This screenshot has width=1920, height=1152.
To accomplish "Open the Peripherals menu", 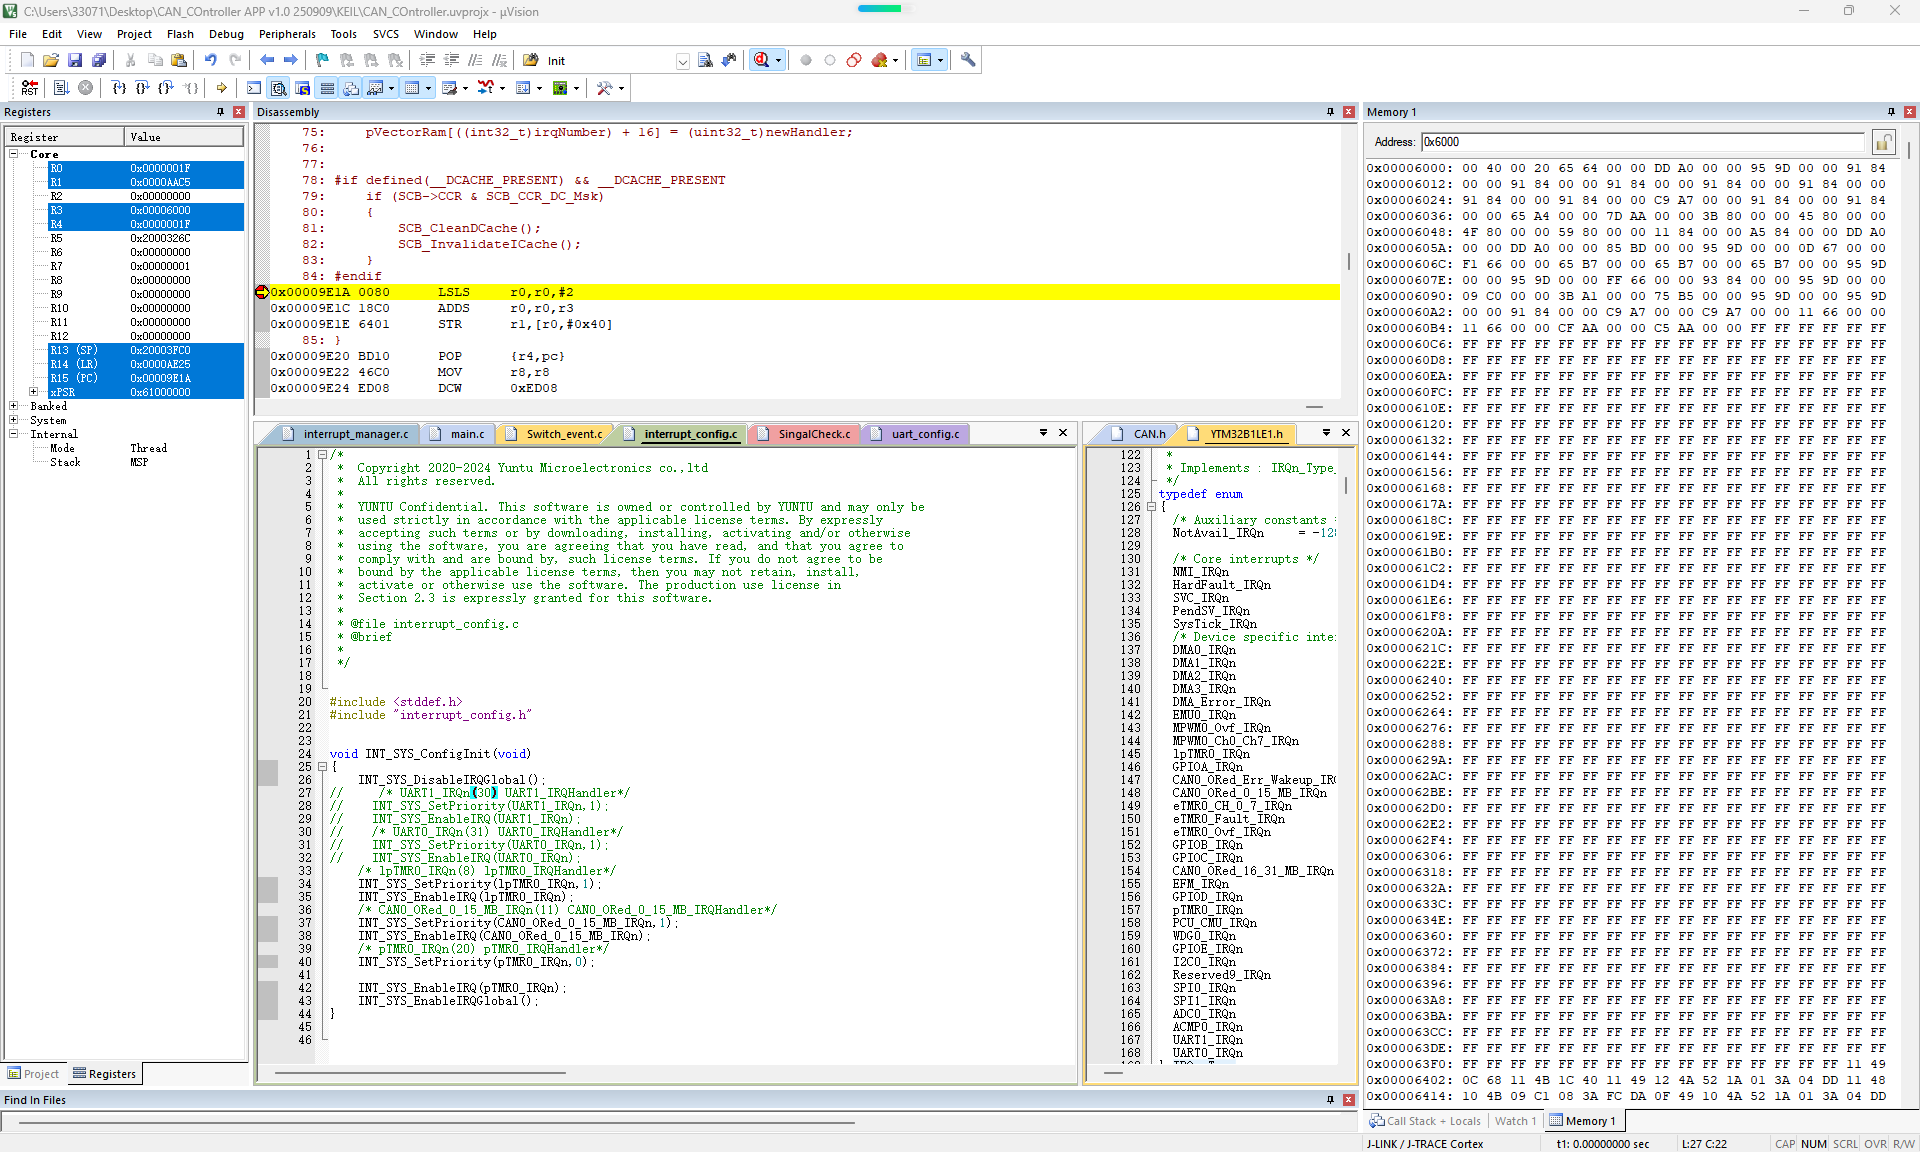I will [x=287, y=34].
